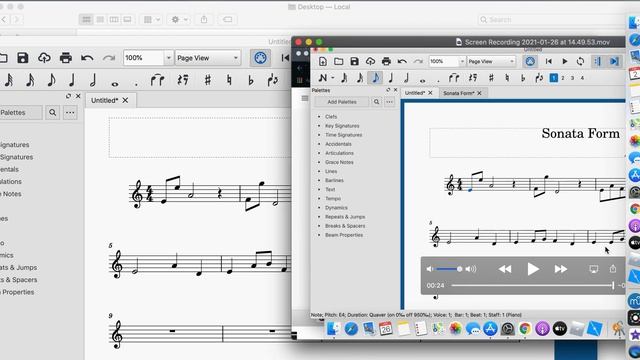The height and width of the screenshot is (360, 640).
Task: Undo the last action in background MuseScore
Action: [x=87, y=58]
